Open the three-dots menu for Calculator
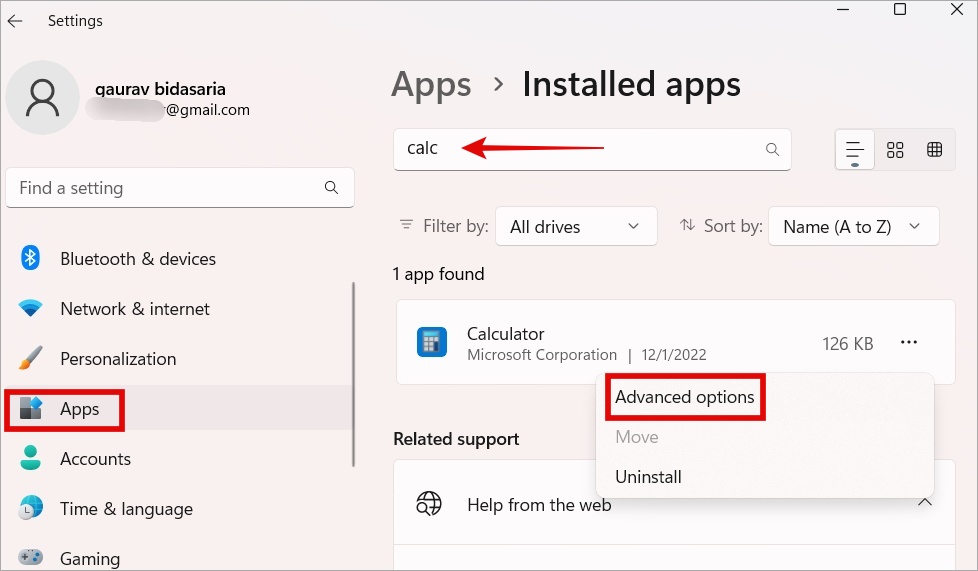The width and height of the screenshot is (978, 571). coord(908,343)
